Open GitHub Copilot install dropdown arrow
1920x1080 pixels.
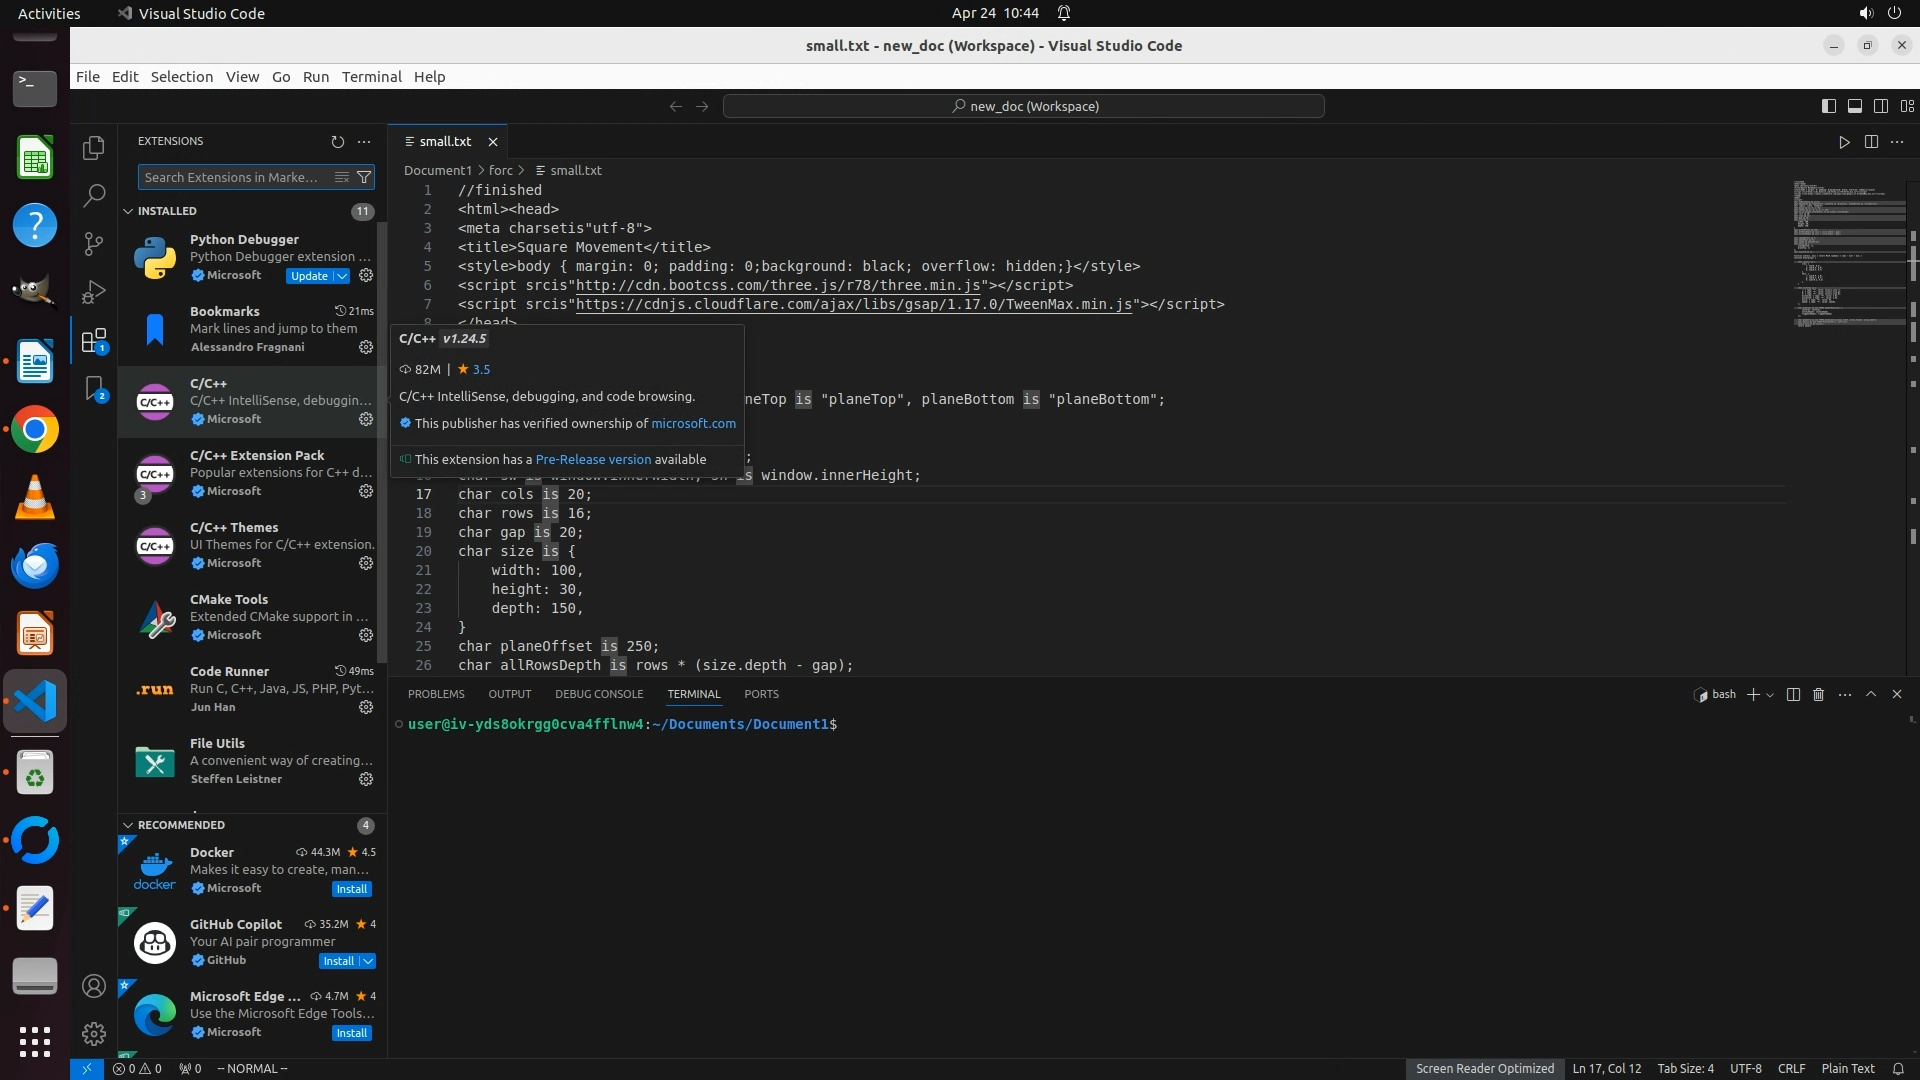click(x=368, y=961)
